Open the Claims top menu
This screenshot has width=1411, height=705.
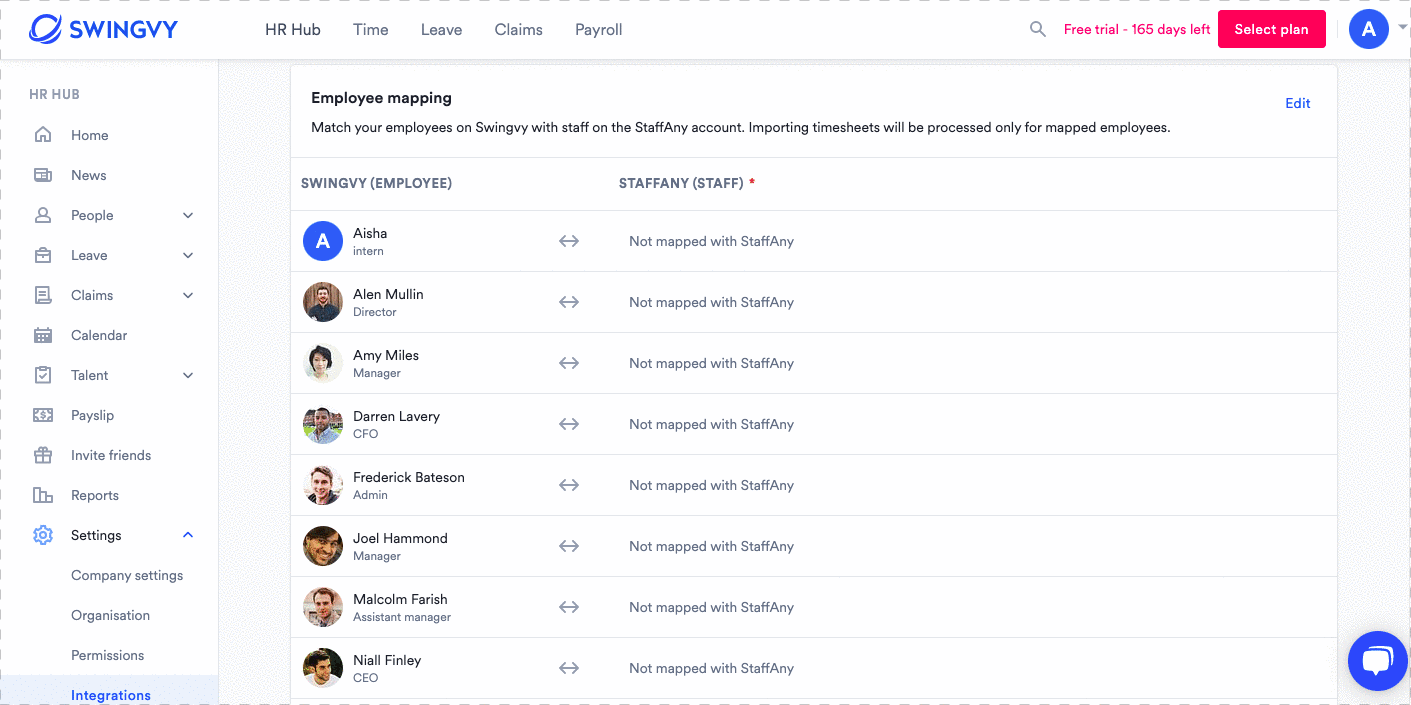point(518,29)
